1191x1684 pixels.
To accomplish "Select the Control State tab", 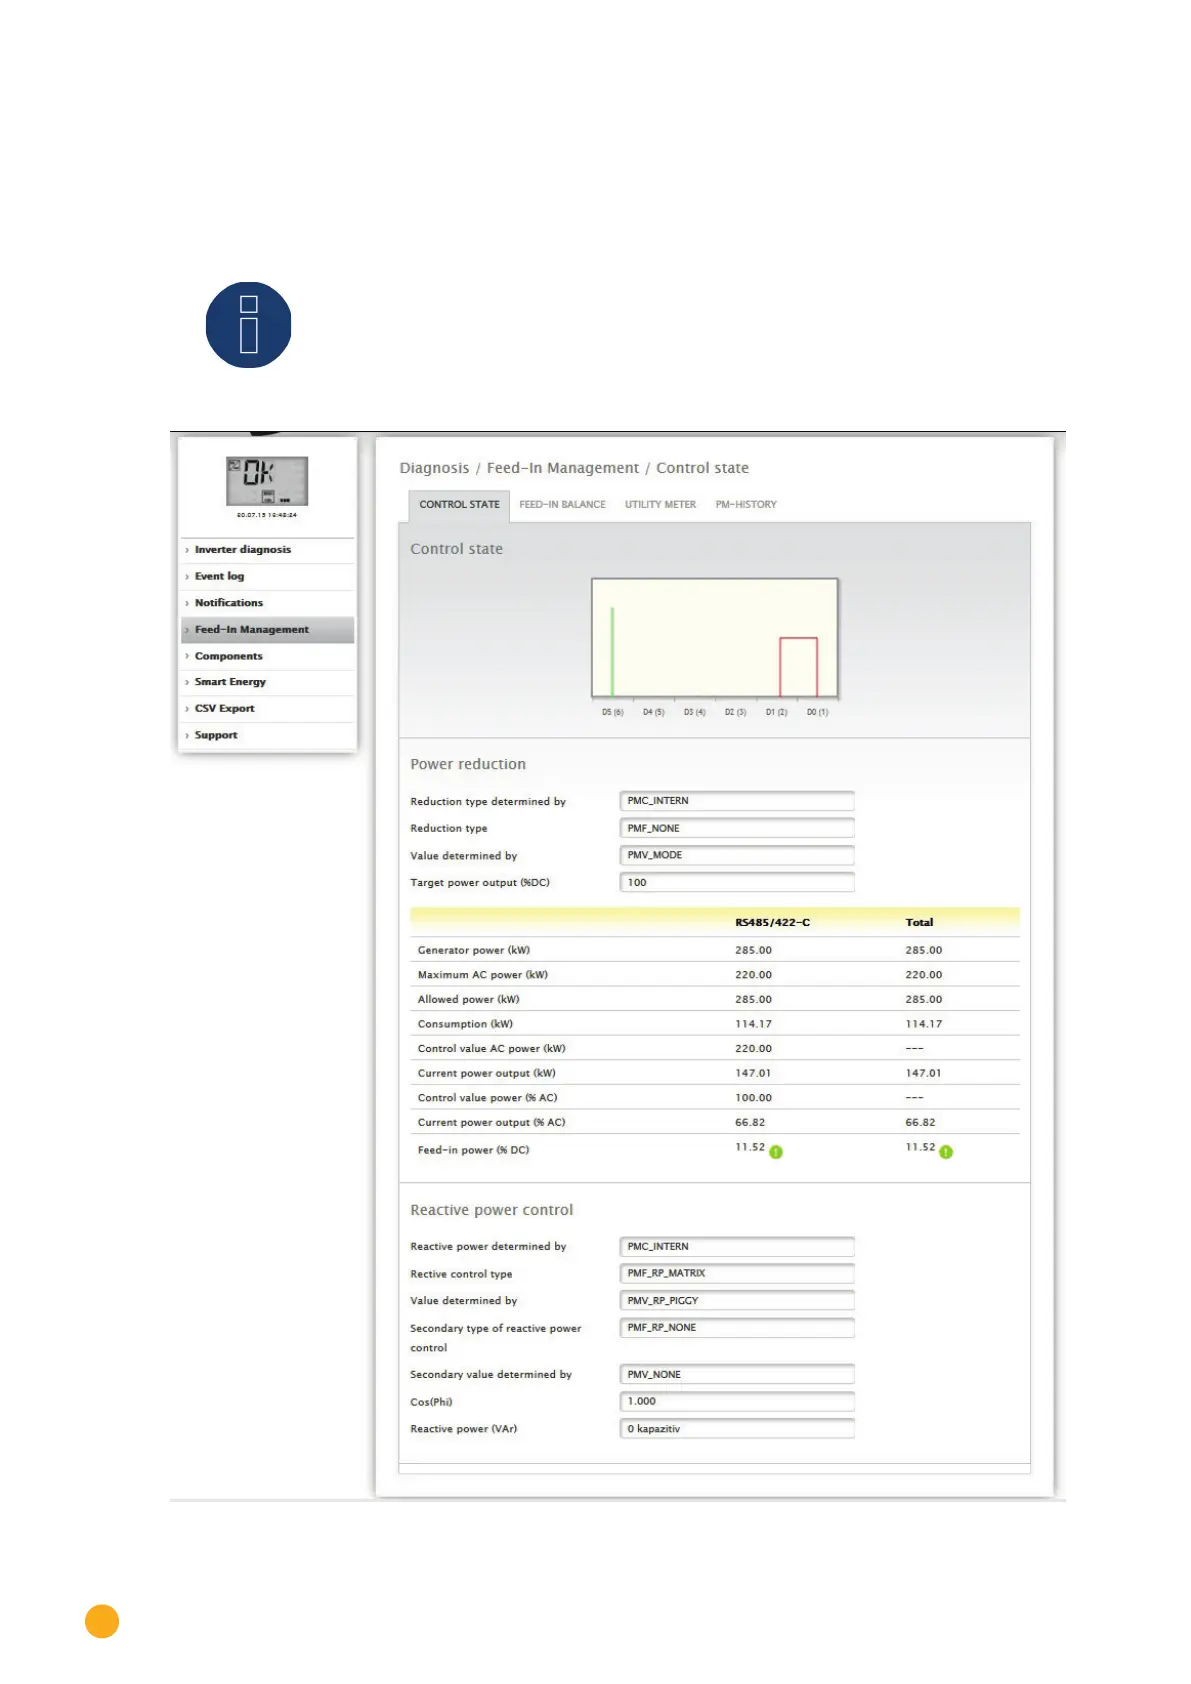I will point(459,505).
